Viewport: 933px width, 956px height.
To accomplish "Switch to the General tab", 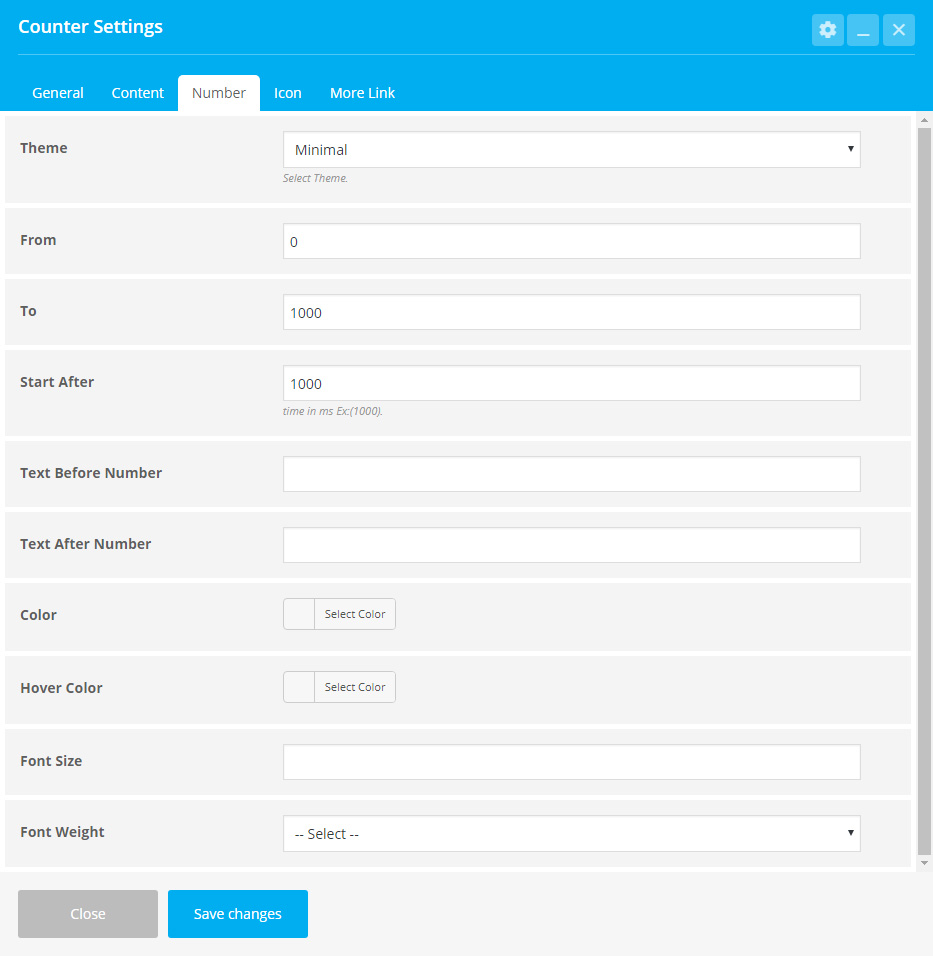I will 58,93.
